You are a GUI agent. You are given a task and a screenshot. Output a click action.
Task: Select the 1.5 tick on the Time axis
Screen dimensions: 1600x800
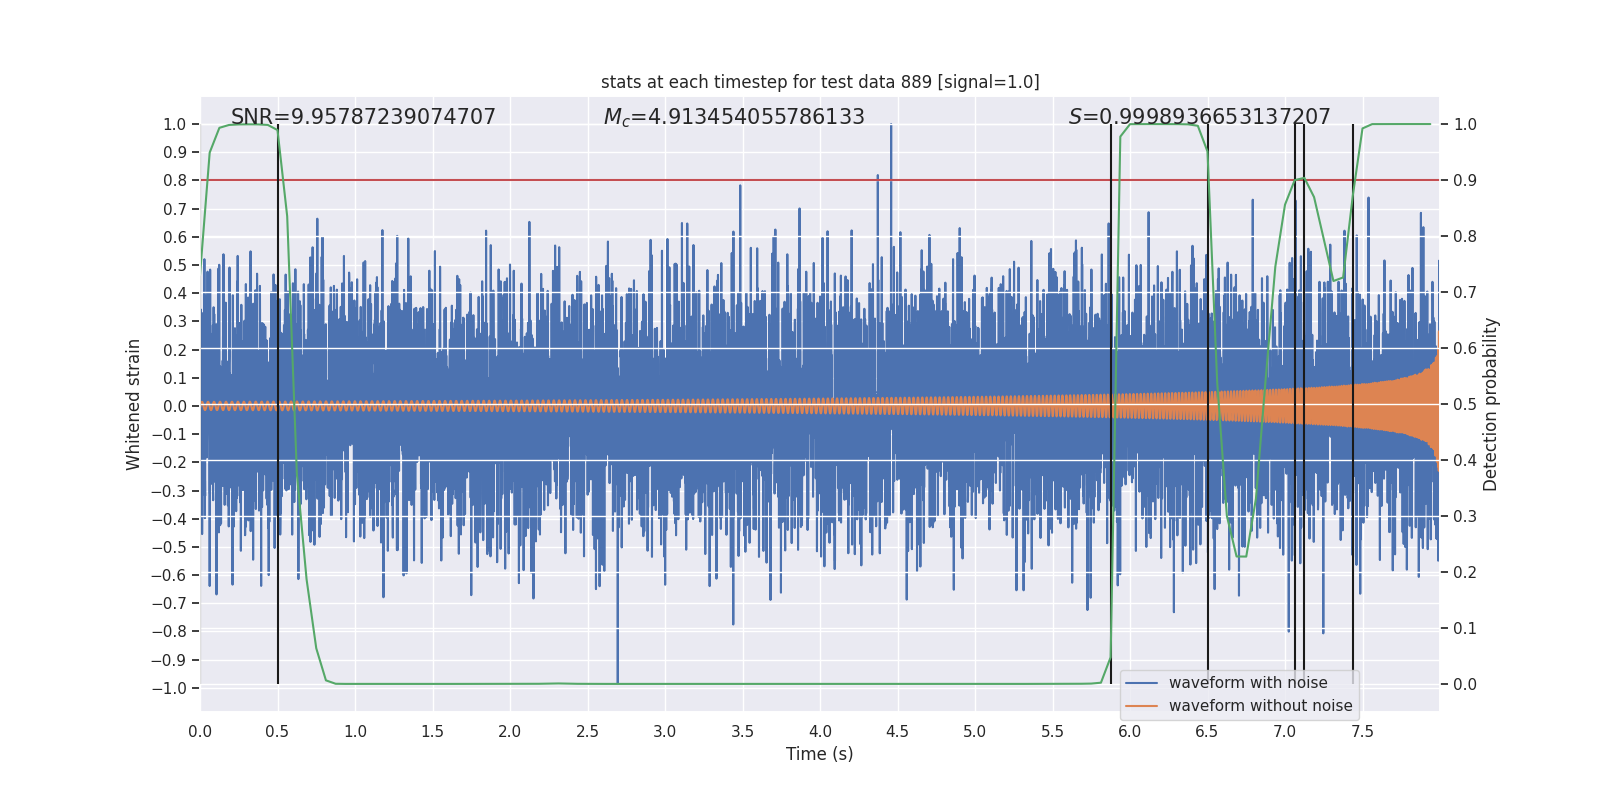pos(432,731)
